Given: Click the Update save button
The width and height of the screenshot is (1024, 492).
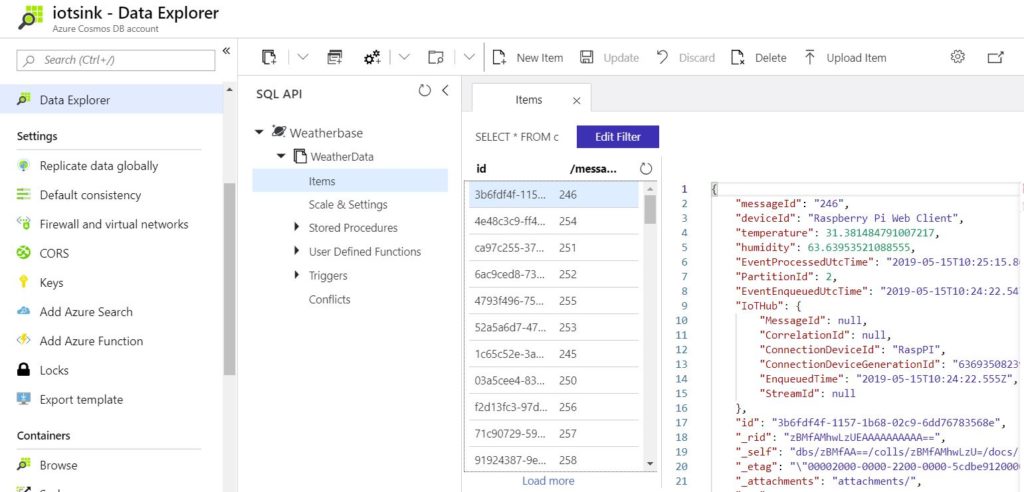Looking at the screenshot, I should click(x=609, y=57).
